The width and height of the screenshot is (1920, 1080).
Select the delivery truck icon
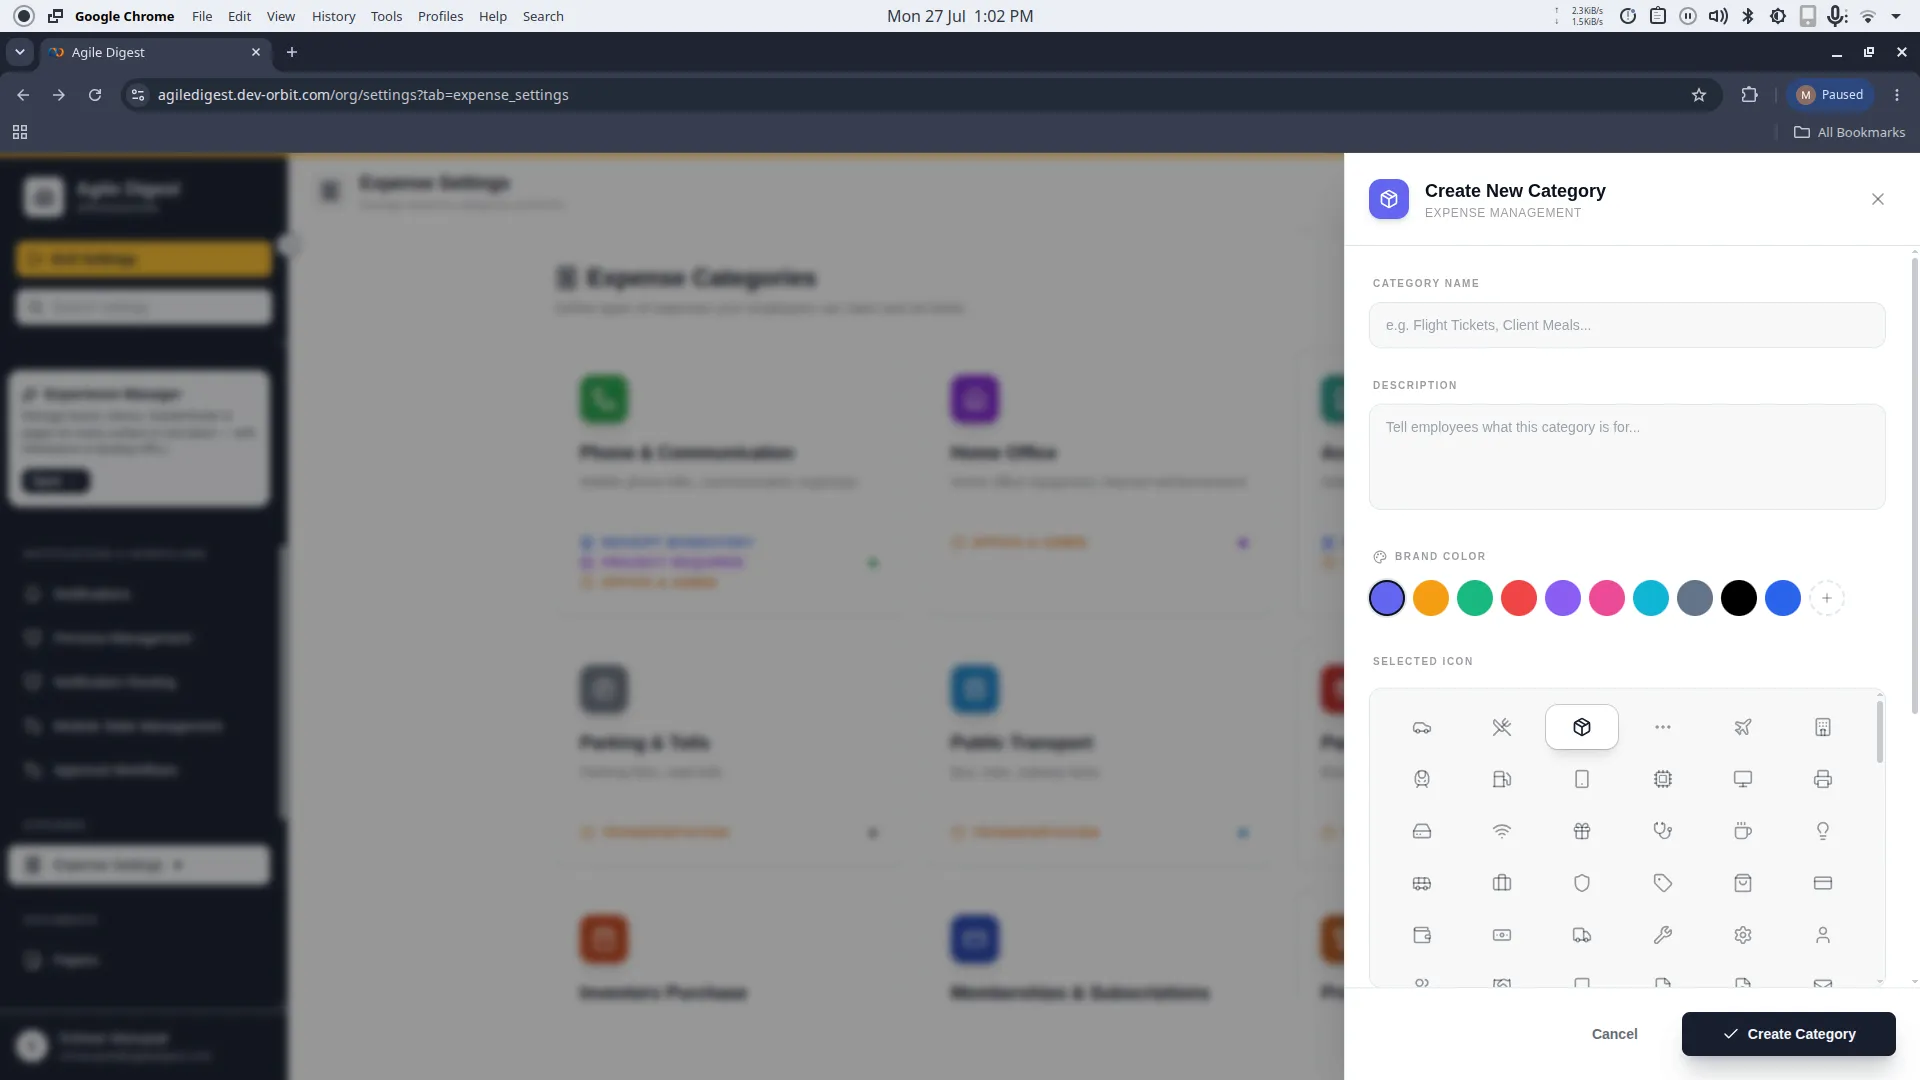(1581, 935)
